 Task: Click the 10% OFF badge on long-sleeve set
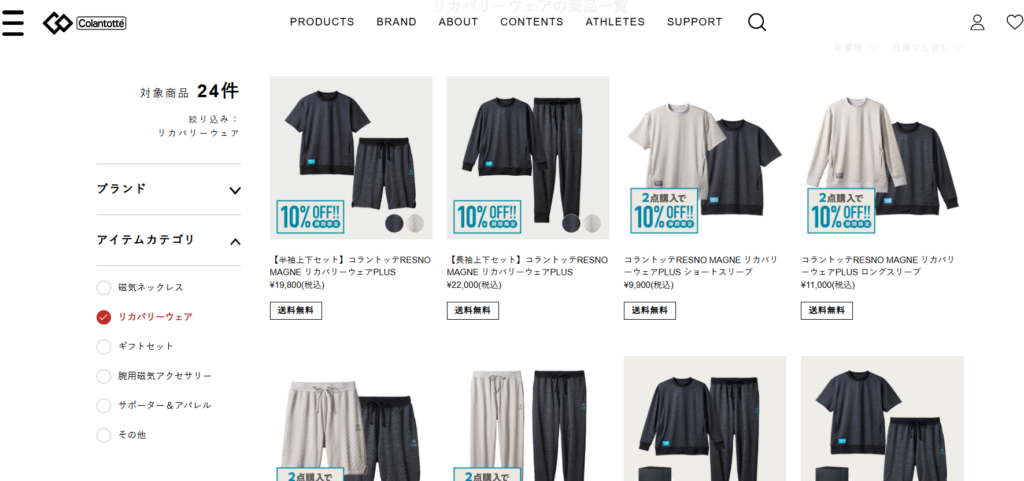(487, 217)
